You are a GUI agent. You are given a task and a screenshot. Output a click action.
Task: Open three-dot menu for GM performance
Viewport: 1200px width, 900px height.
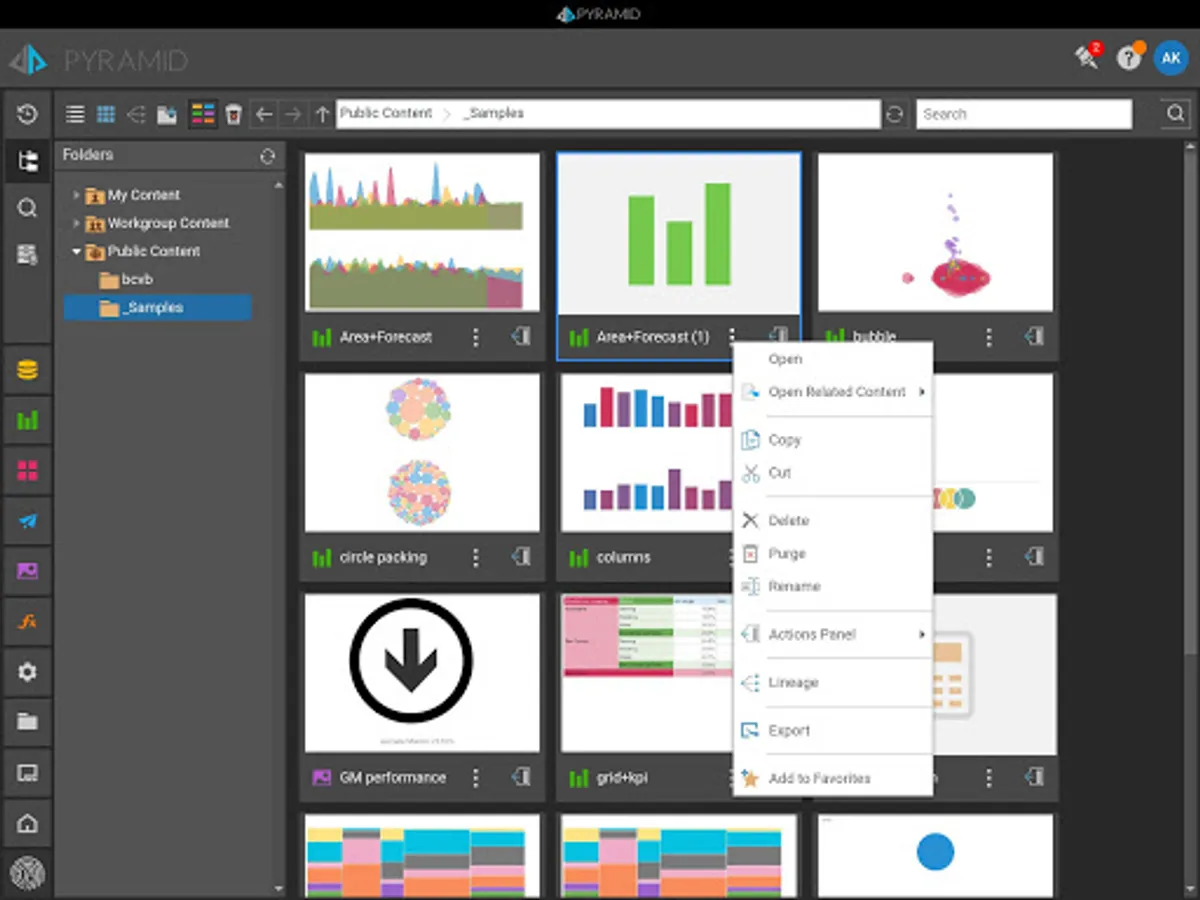[476, 777]
